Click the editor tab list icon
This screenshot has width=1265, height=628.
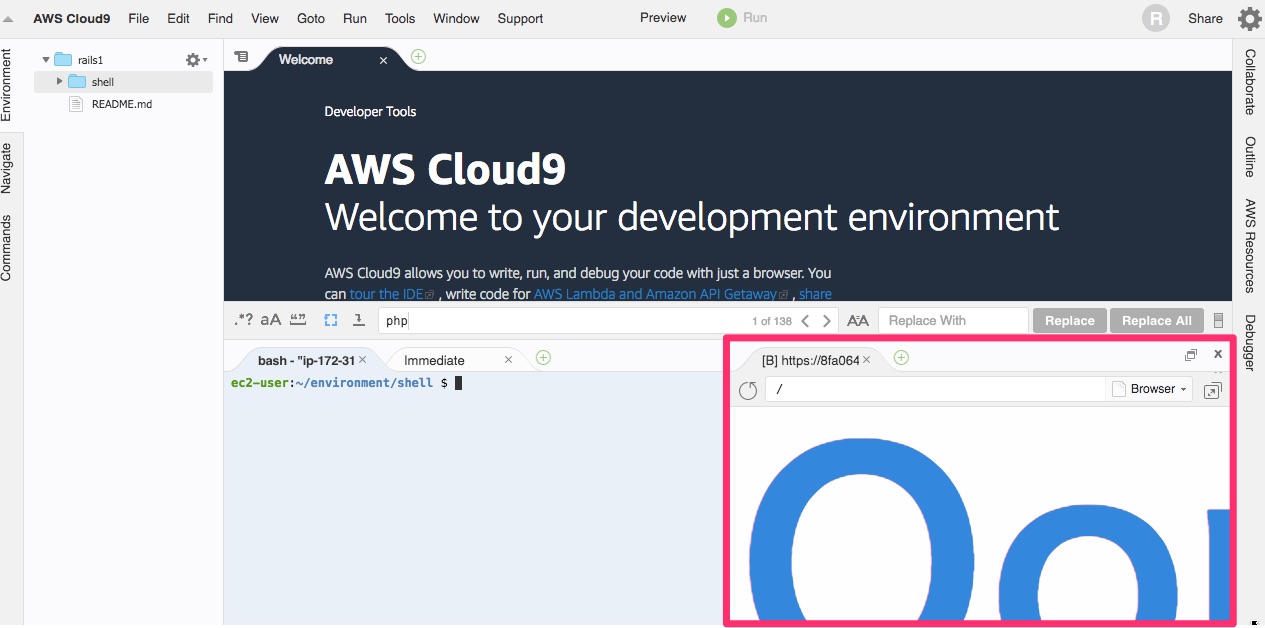tap(241, 57)
